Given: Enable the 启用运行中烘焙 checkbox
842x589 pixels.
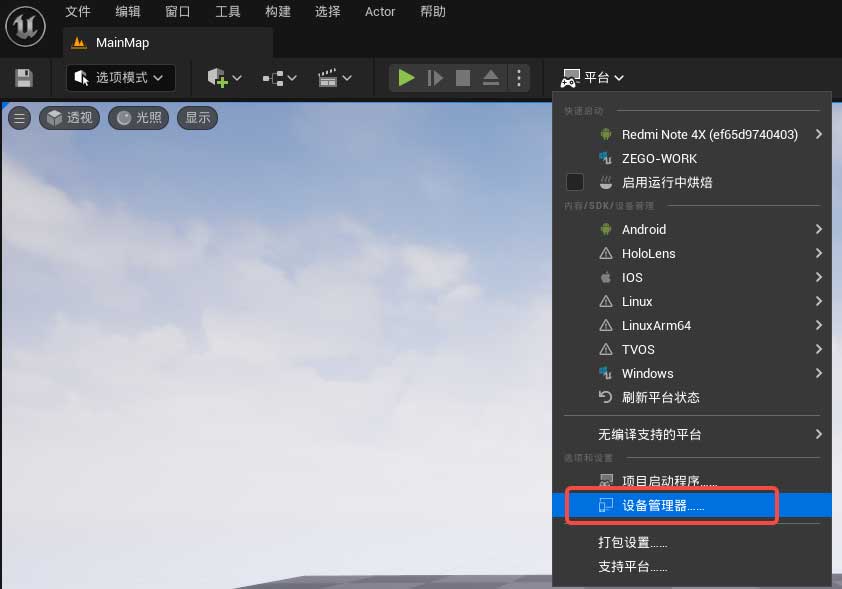Looking at the screenshot, I should (575, 182).
